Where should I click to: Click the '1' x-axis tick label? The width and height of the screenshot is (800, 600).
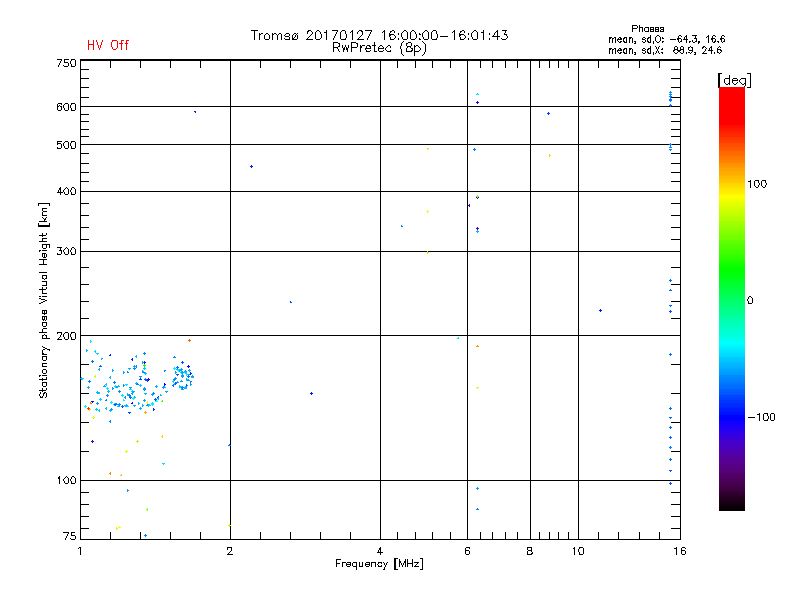(80, 551)
